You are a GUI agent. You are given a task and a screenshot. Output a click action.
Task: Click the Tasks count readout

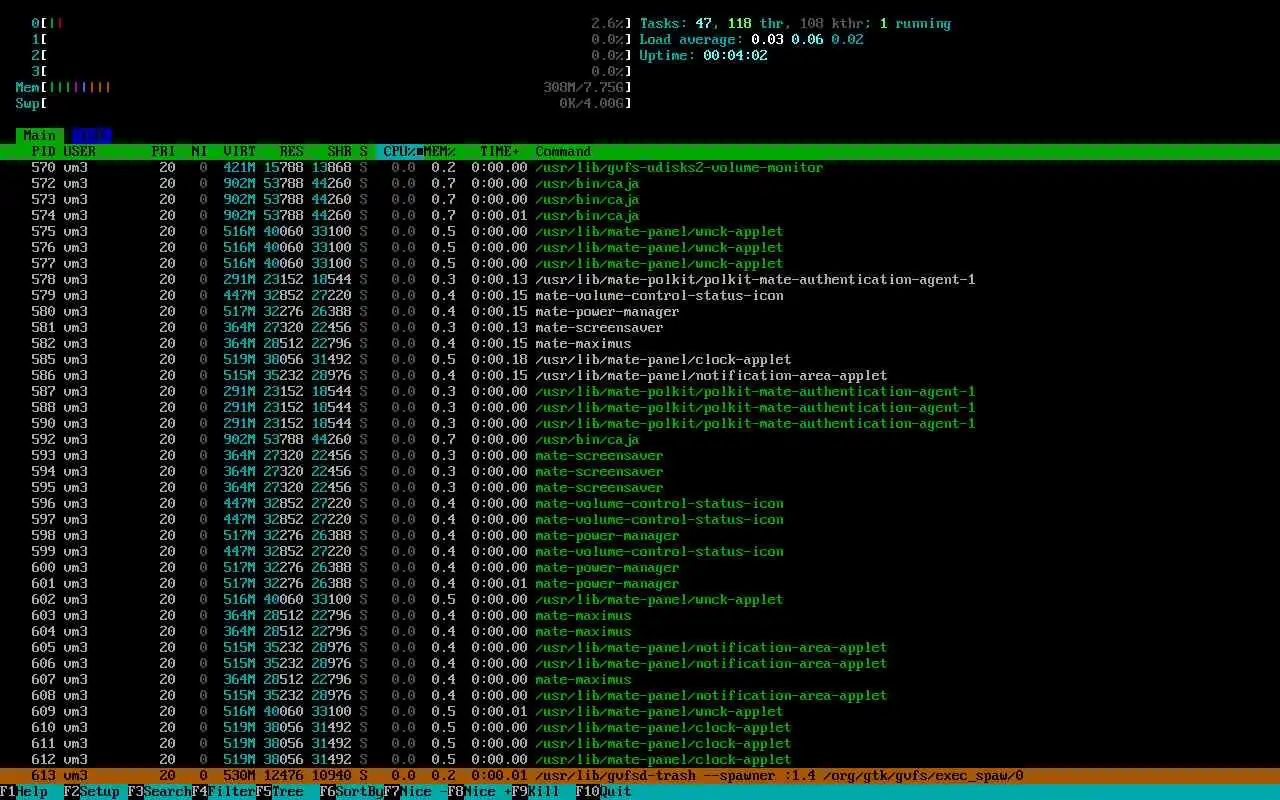(x=796, y=23)
